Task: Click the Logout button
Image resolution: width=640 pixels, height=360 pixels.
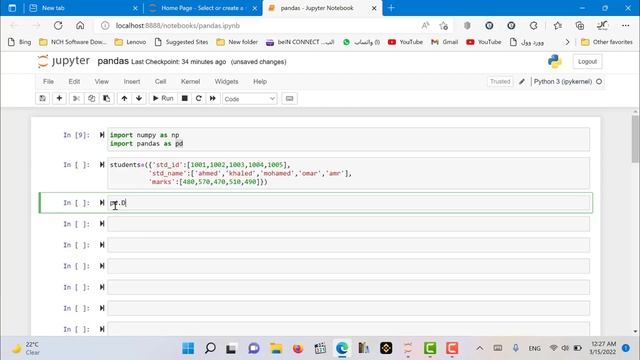Action: (587, 61)
